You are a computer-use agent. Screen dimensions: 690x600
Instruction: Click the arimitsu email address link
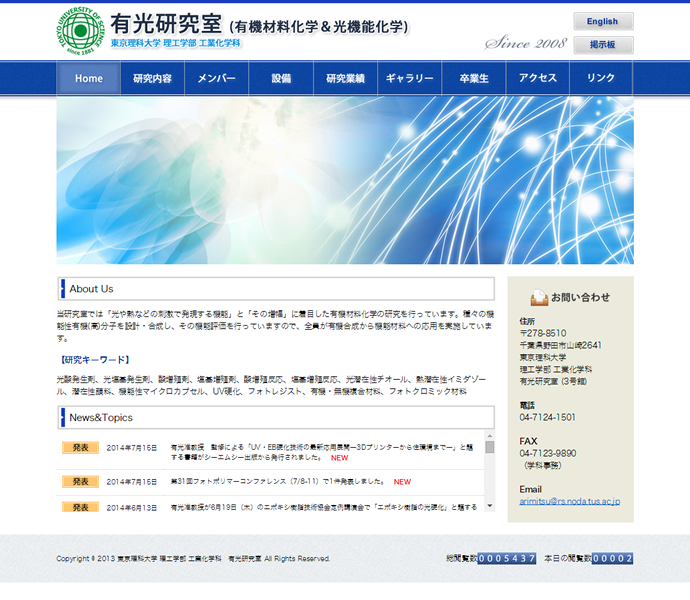[x=569, y=501]
